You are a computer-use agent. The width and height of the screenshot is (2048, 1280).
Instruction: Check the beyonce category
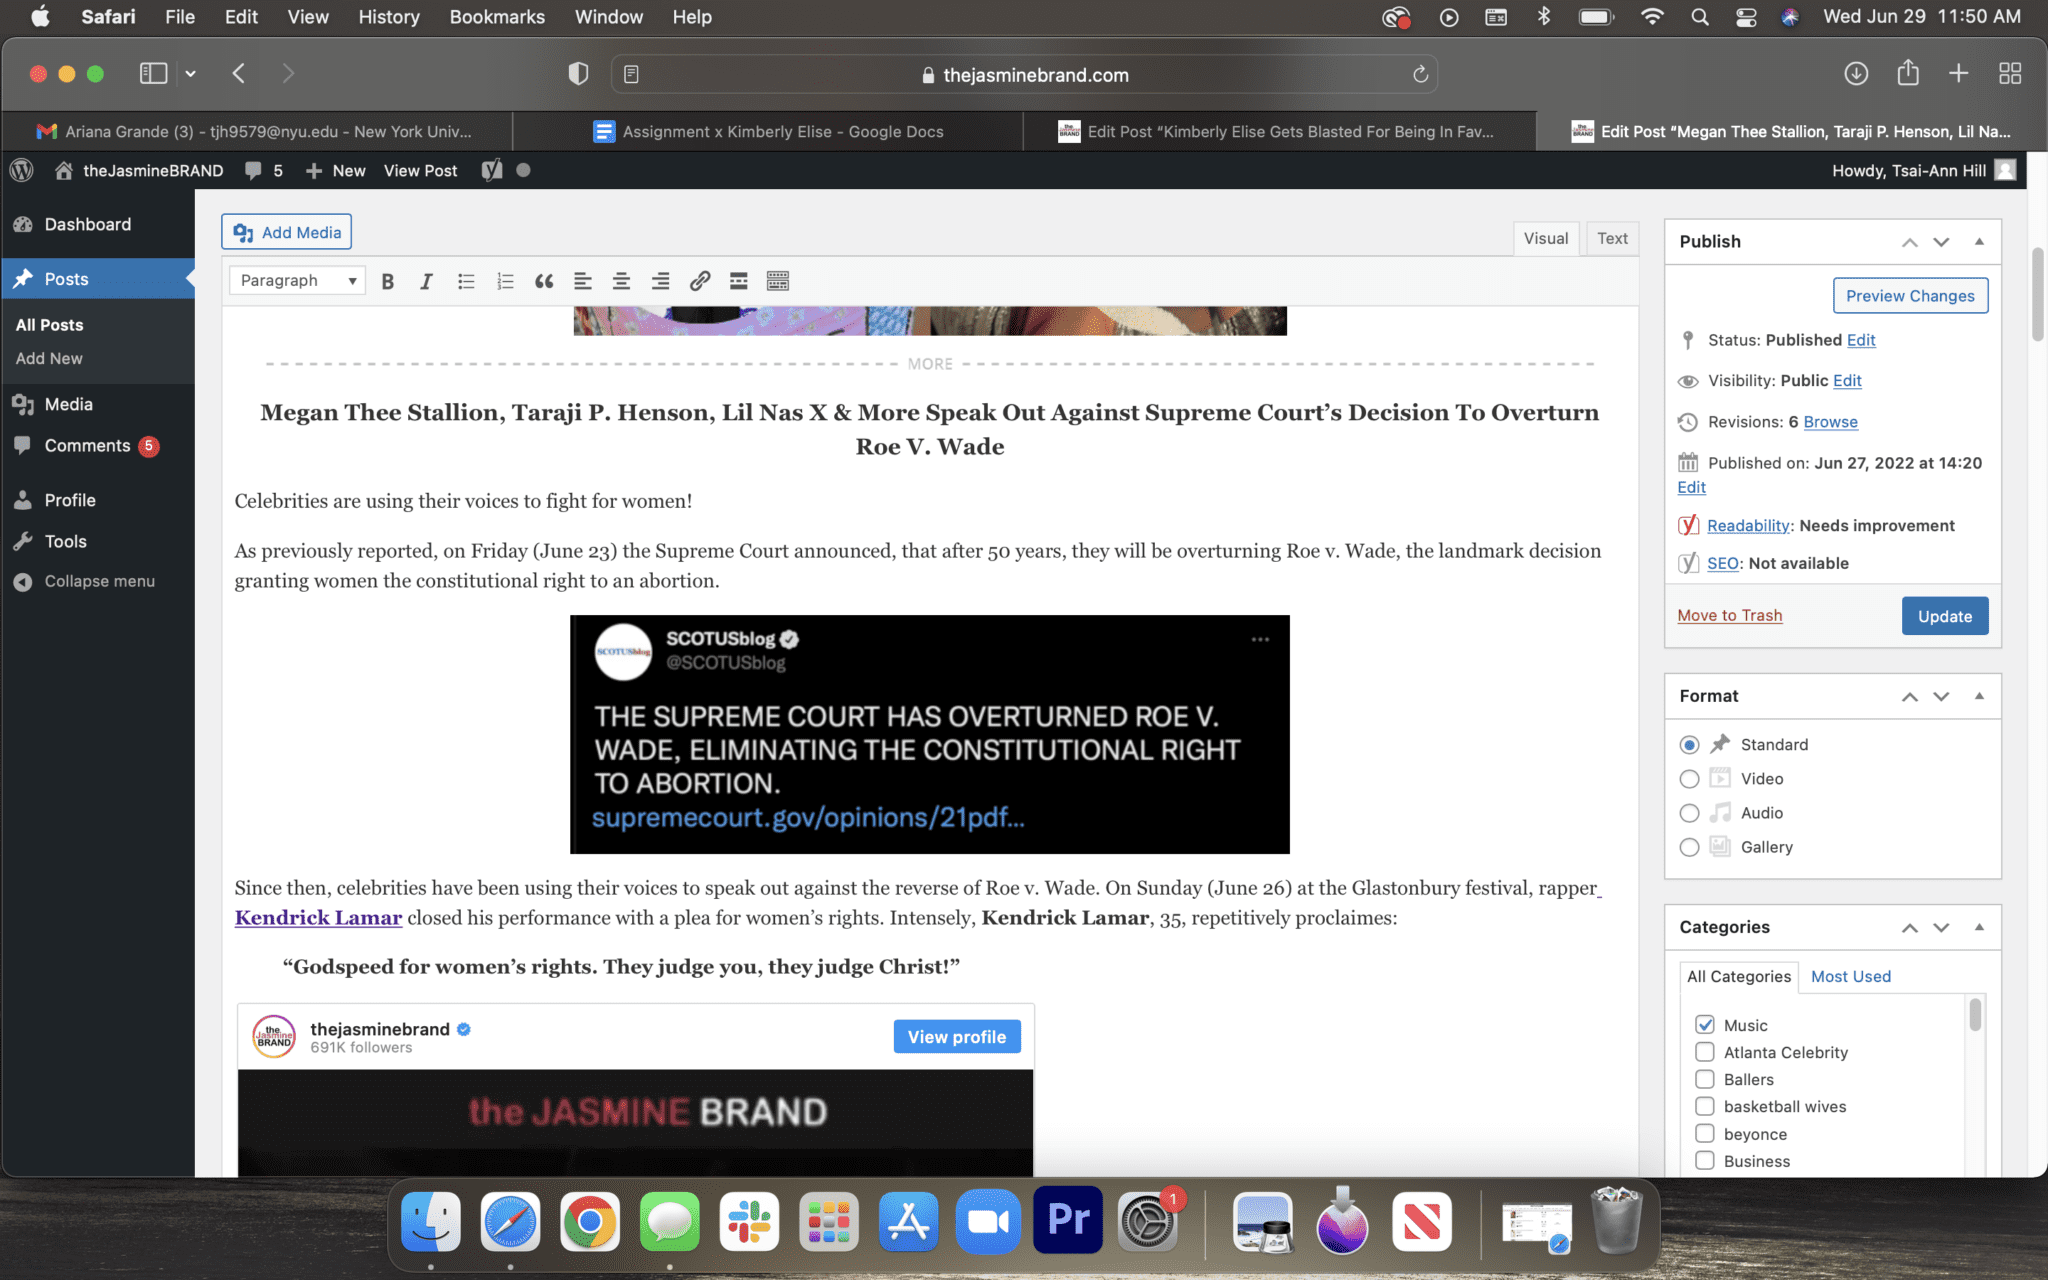(x=1705, y=1134)
